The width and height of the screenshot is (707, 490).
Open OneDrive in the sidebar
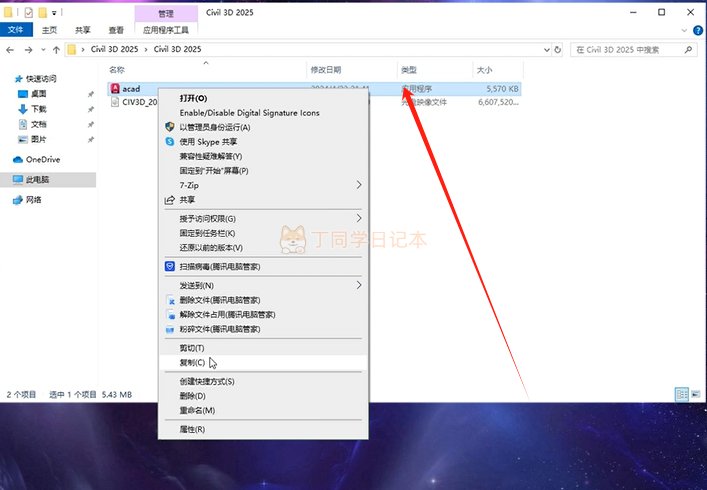pos(43,160)
